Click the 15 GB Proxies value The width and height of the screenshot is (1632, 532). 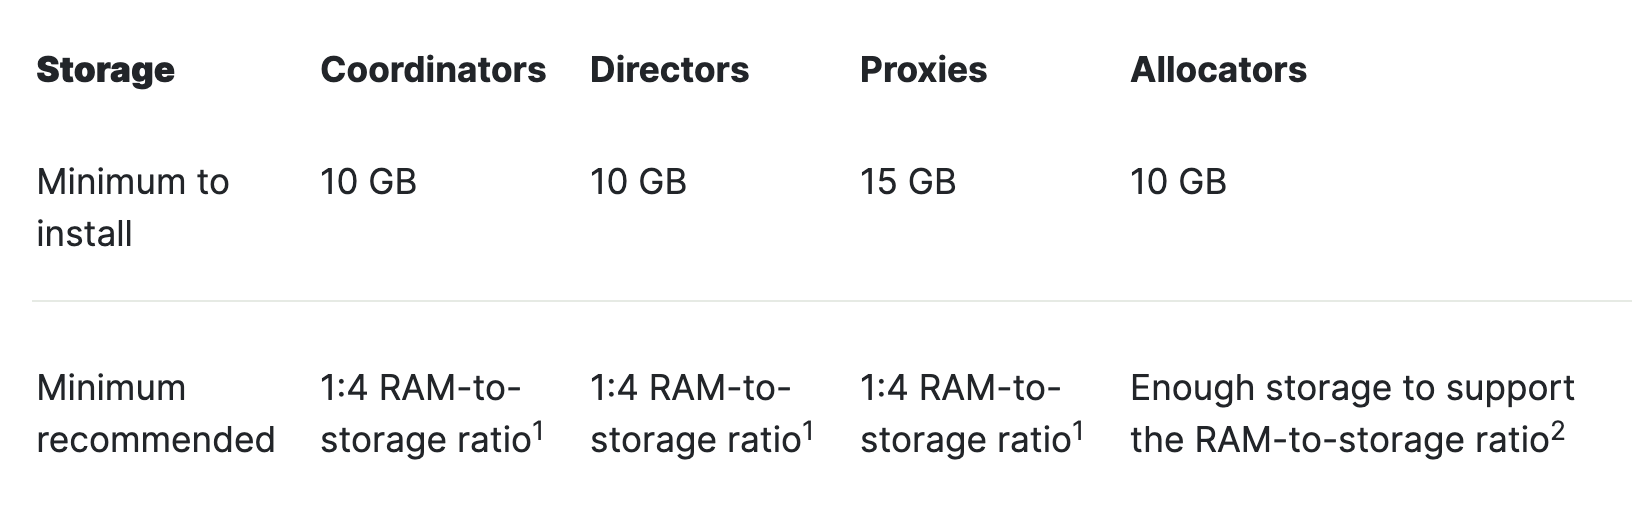click(908, 182)
